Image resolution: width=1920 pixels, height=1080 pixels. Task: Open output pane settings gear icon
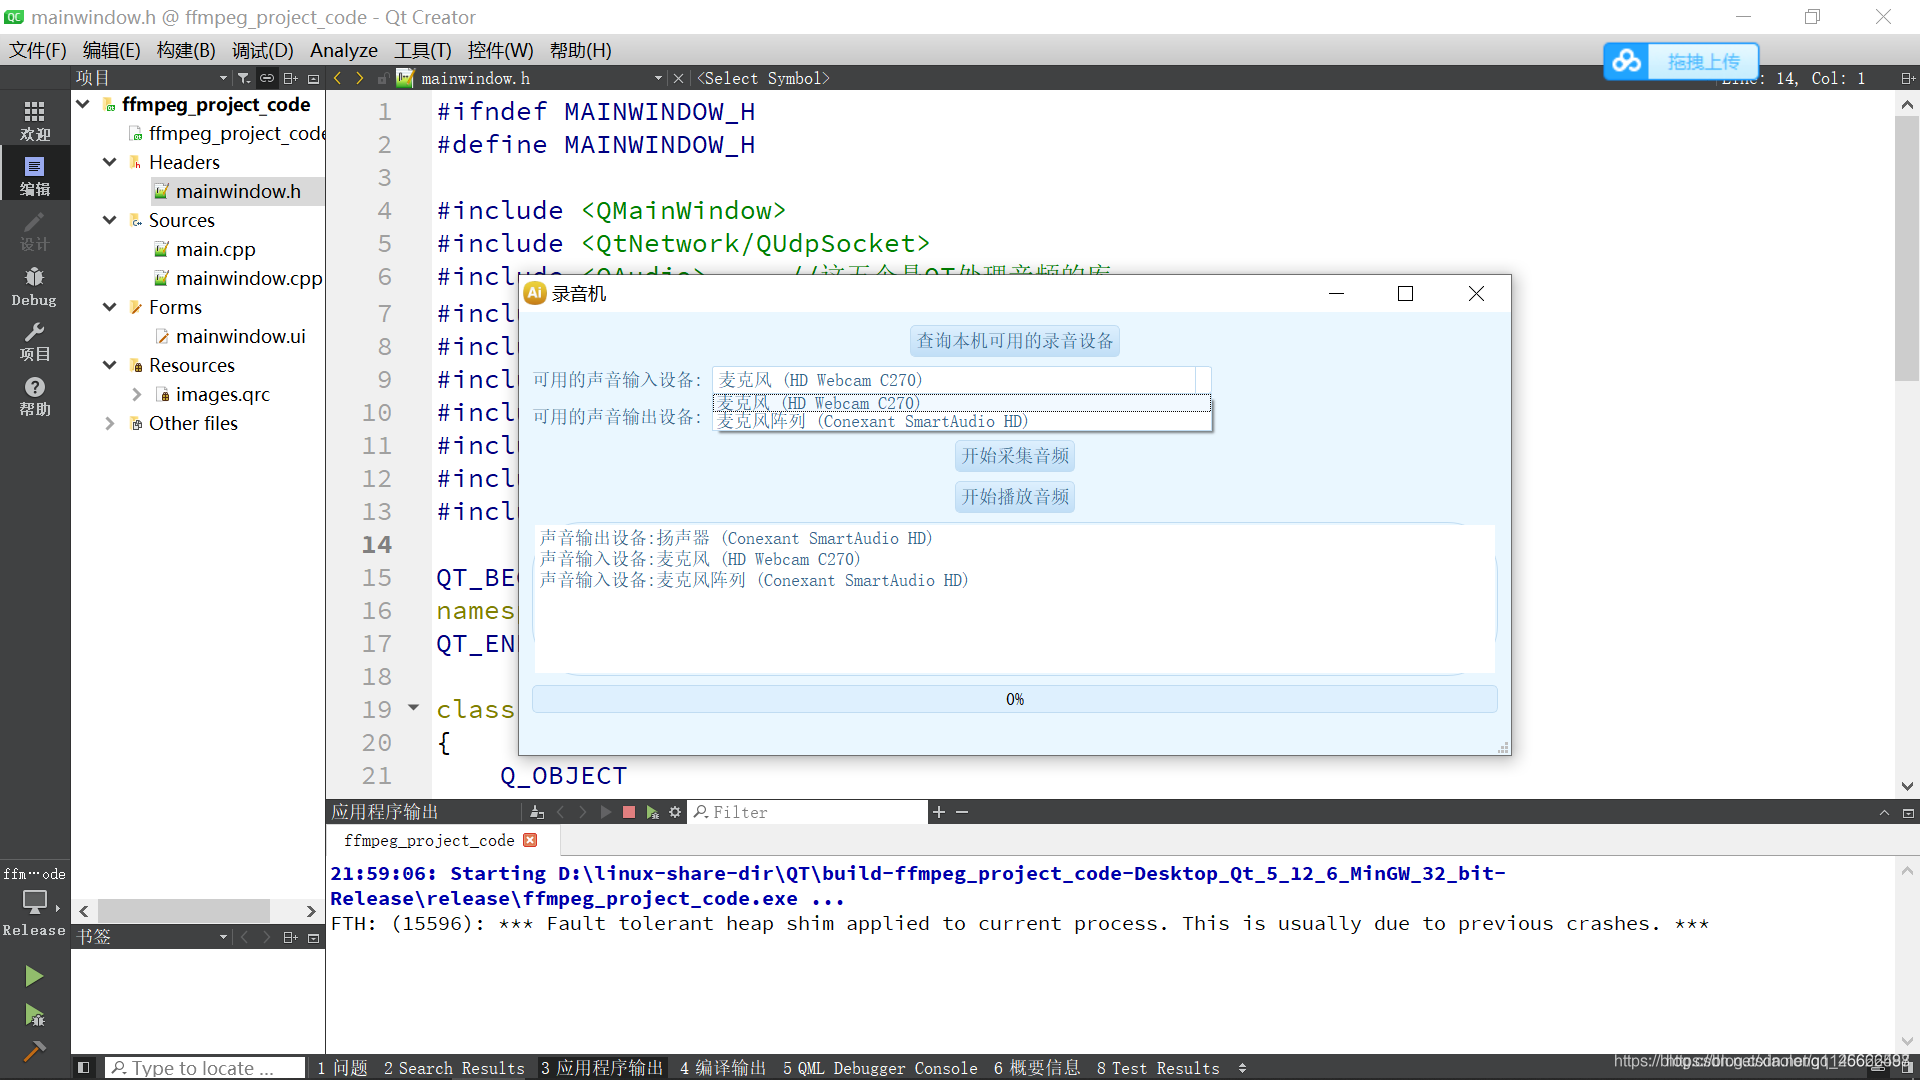[x=676, y=812]
